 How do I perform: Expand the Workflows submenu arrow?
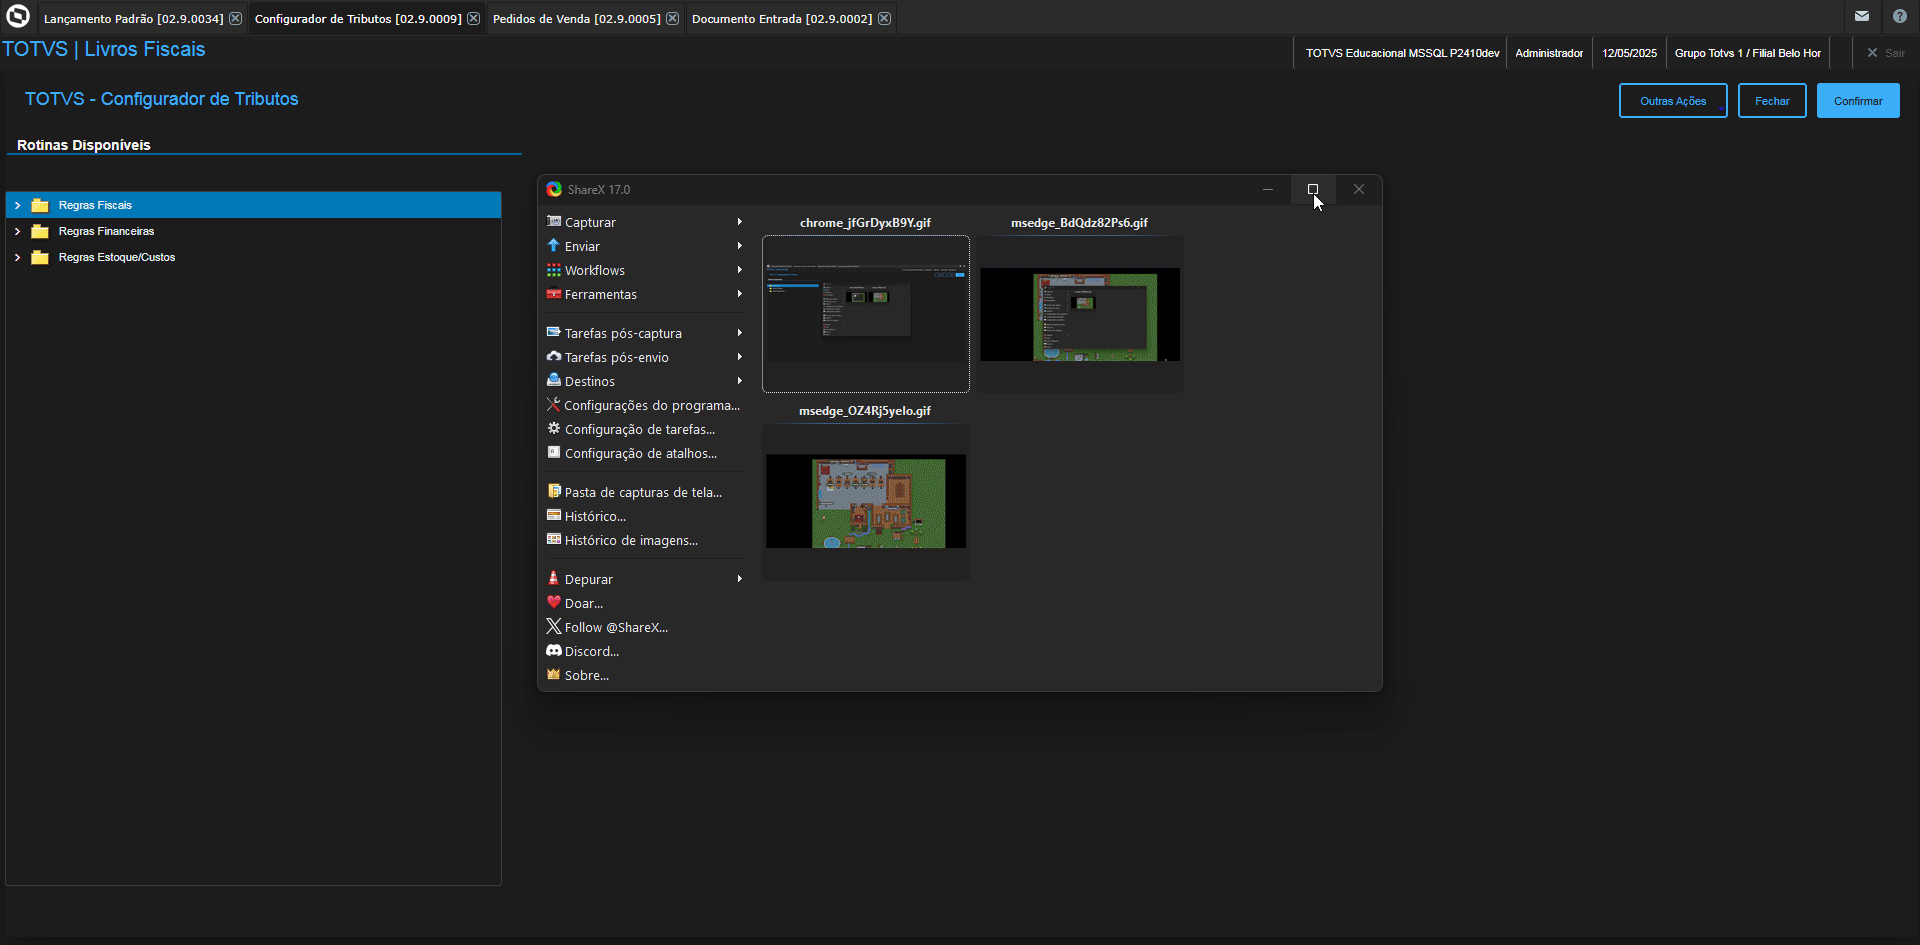(x=740, y=270)
